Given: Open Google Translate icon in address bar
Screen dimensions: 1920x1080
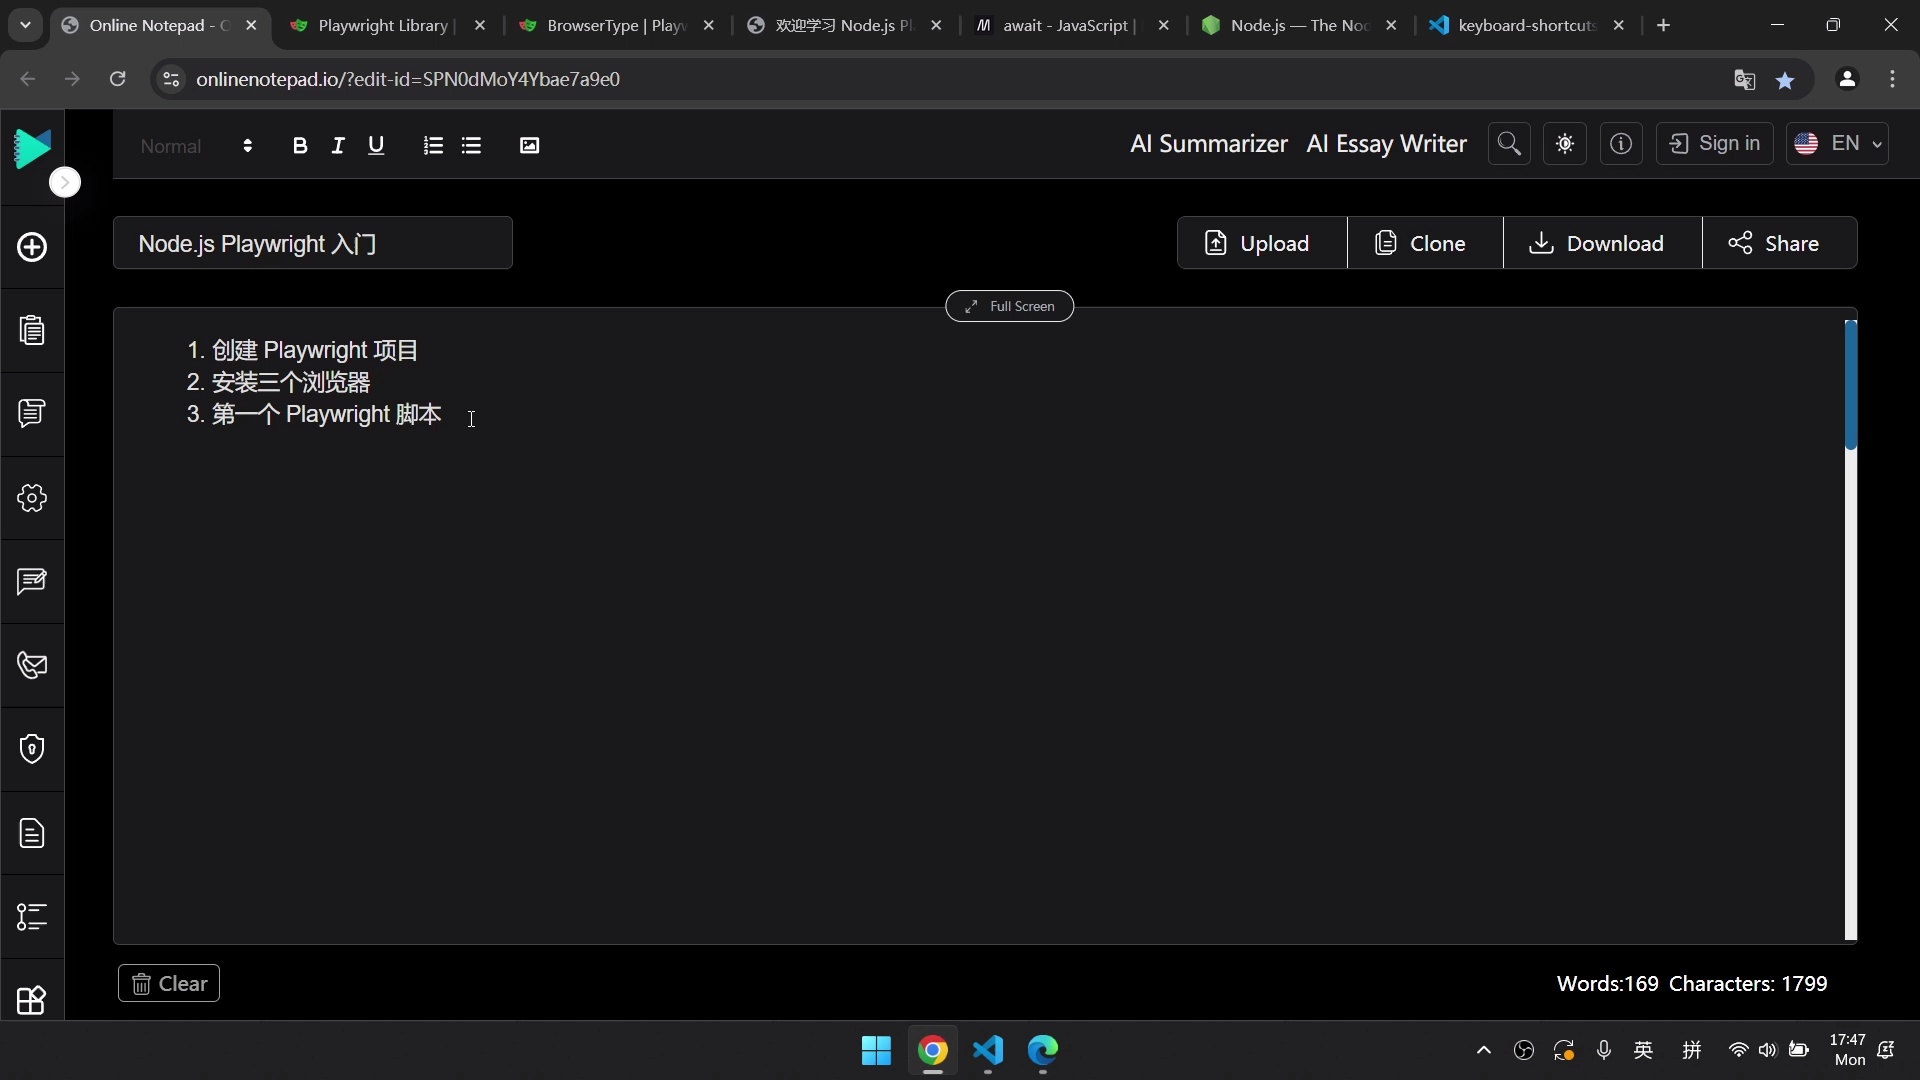Looking at the screenshot, I should (1744, 80).
